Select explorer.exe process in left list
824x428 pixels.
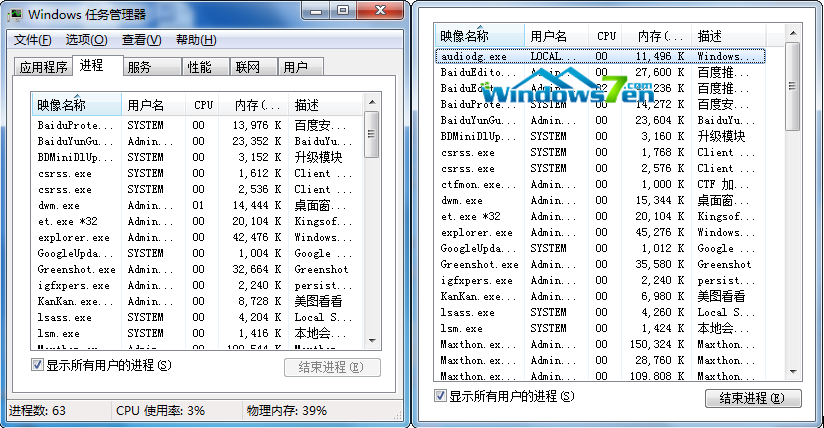point(197,237)
